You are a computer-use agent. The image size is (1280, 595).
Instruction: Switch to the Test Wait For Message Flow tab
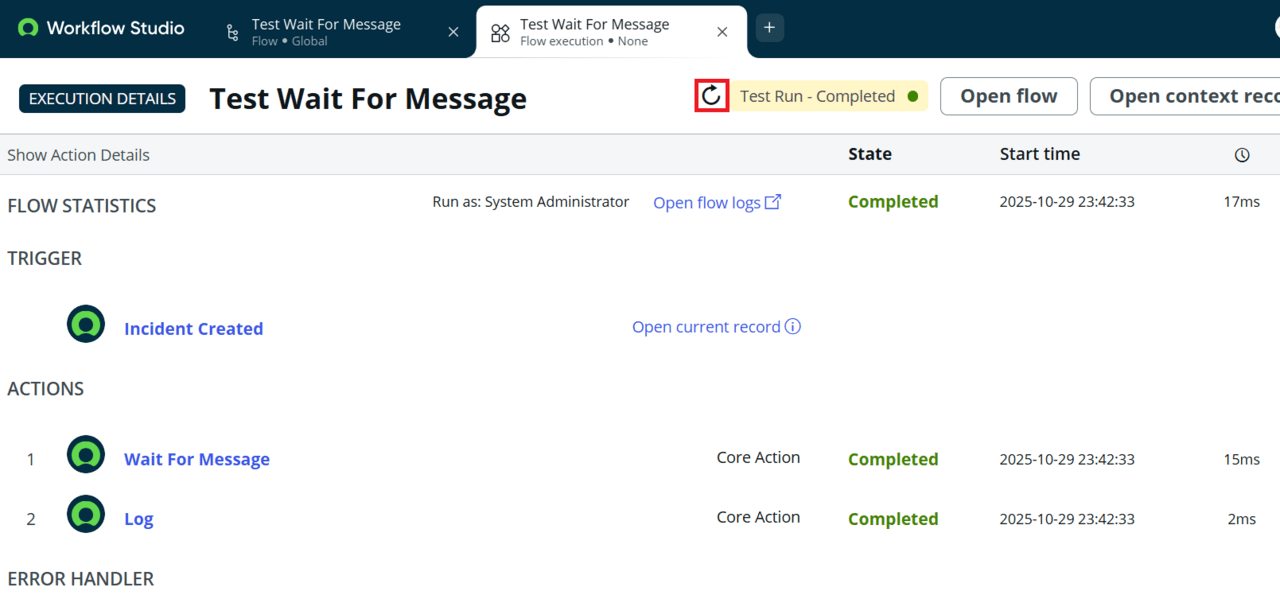coord(325,32)
